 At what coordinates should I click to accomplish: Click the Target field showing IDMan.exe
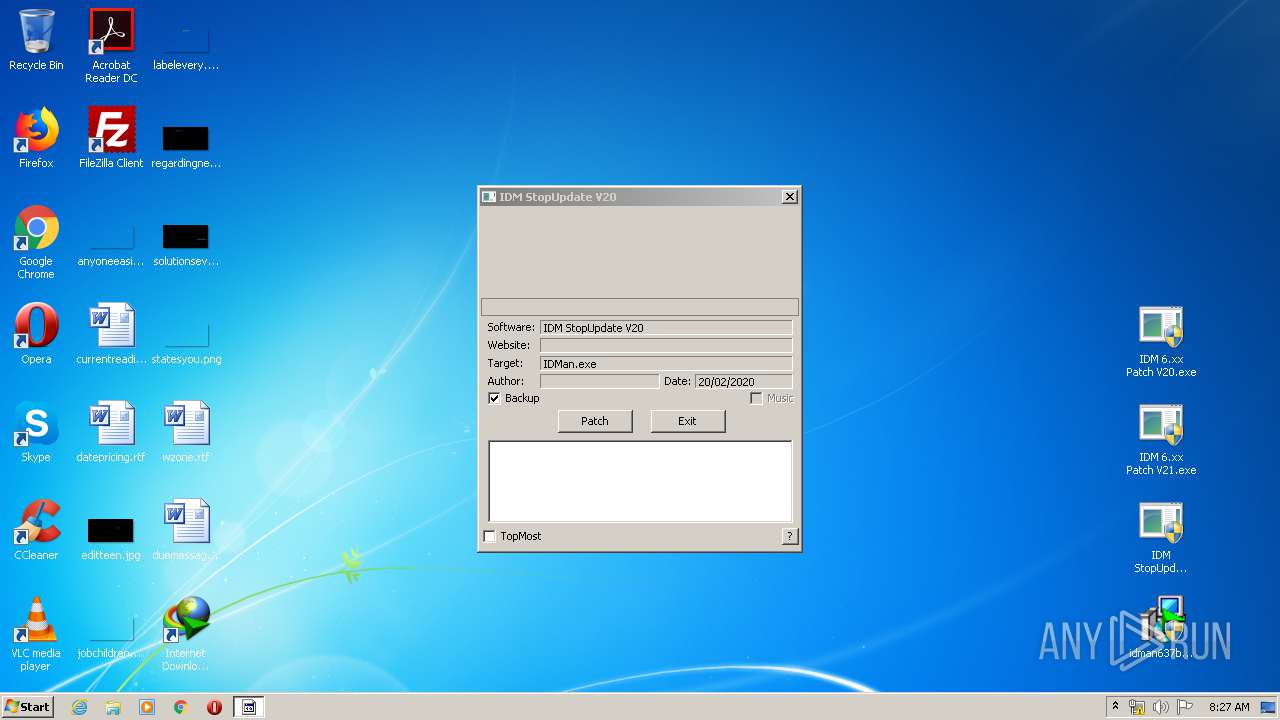pos(666,364)
